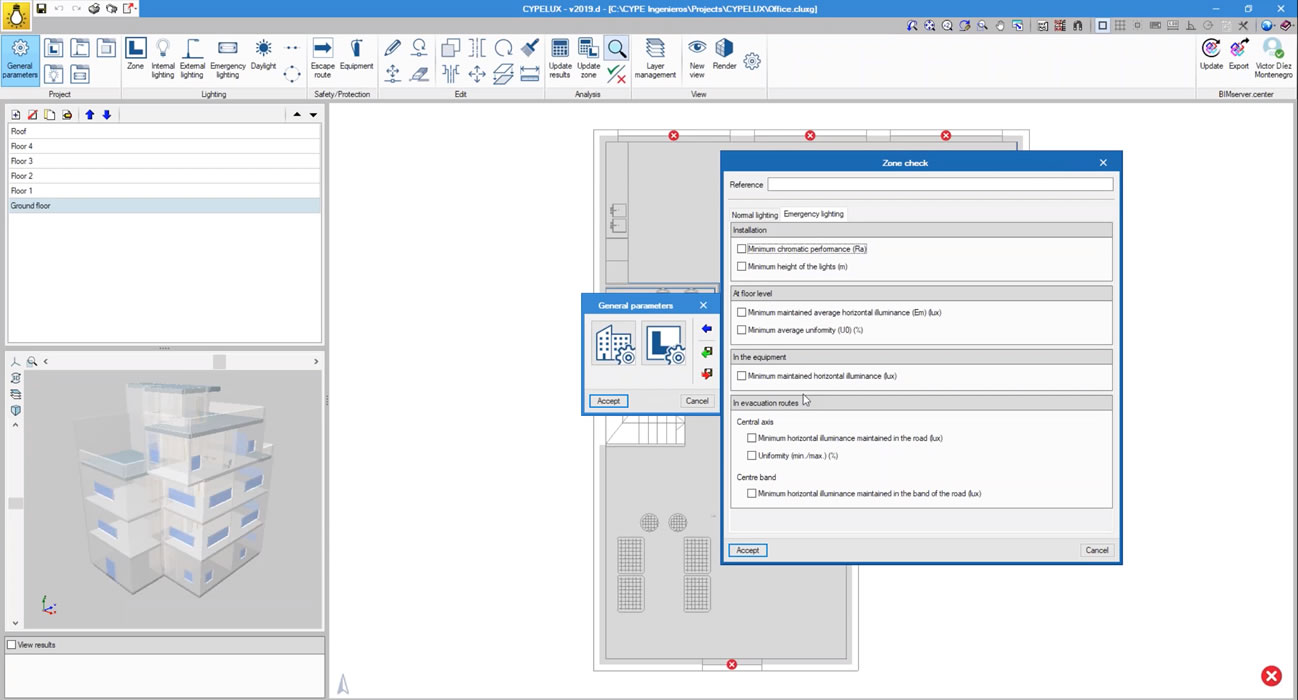Click the 3D preview scroll right arrow
The height and width of the screenshot is (700, 1298).
click(316, 362)
